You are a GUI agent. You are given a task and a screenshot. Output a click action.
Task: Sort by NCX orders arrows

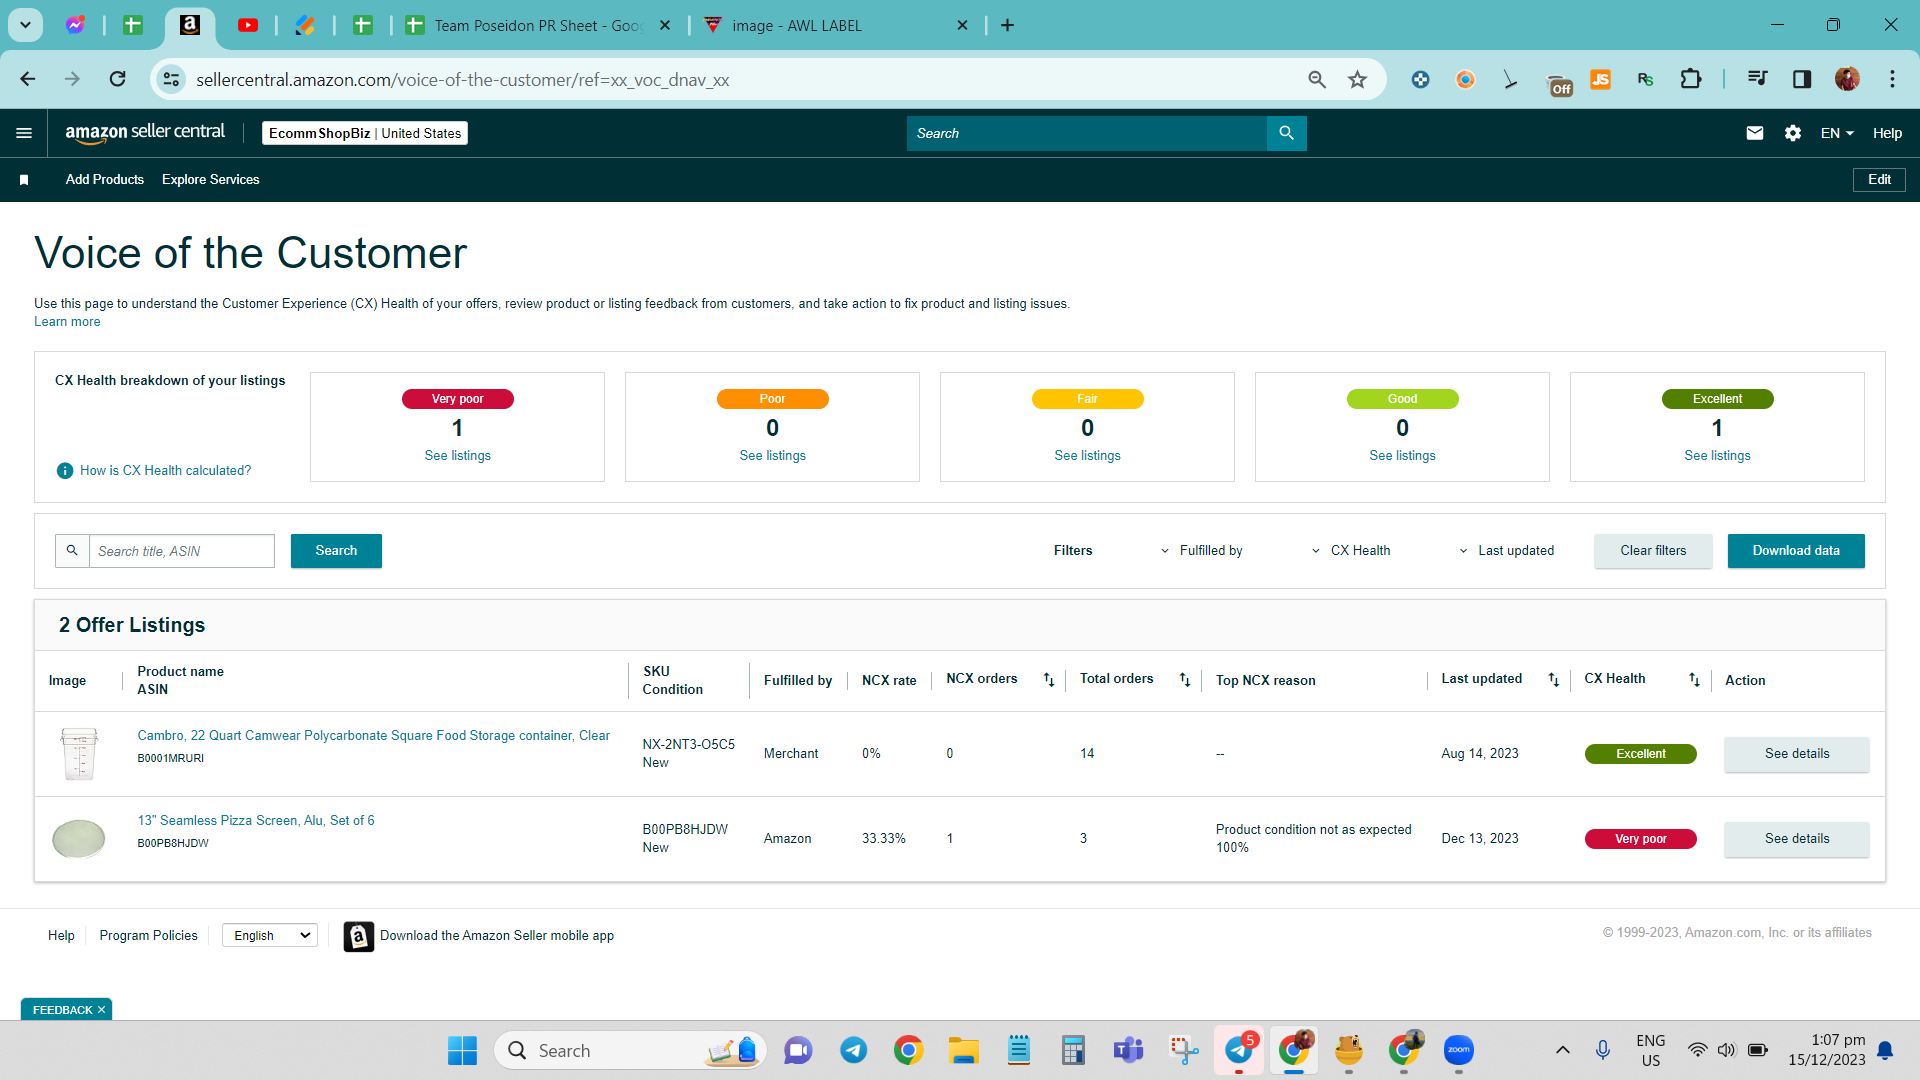click(x=1049, y=680)
